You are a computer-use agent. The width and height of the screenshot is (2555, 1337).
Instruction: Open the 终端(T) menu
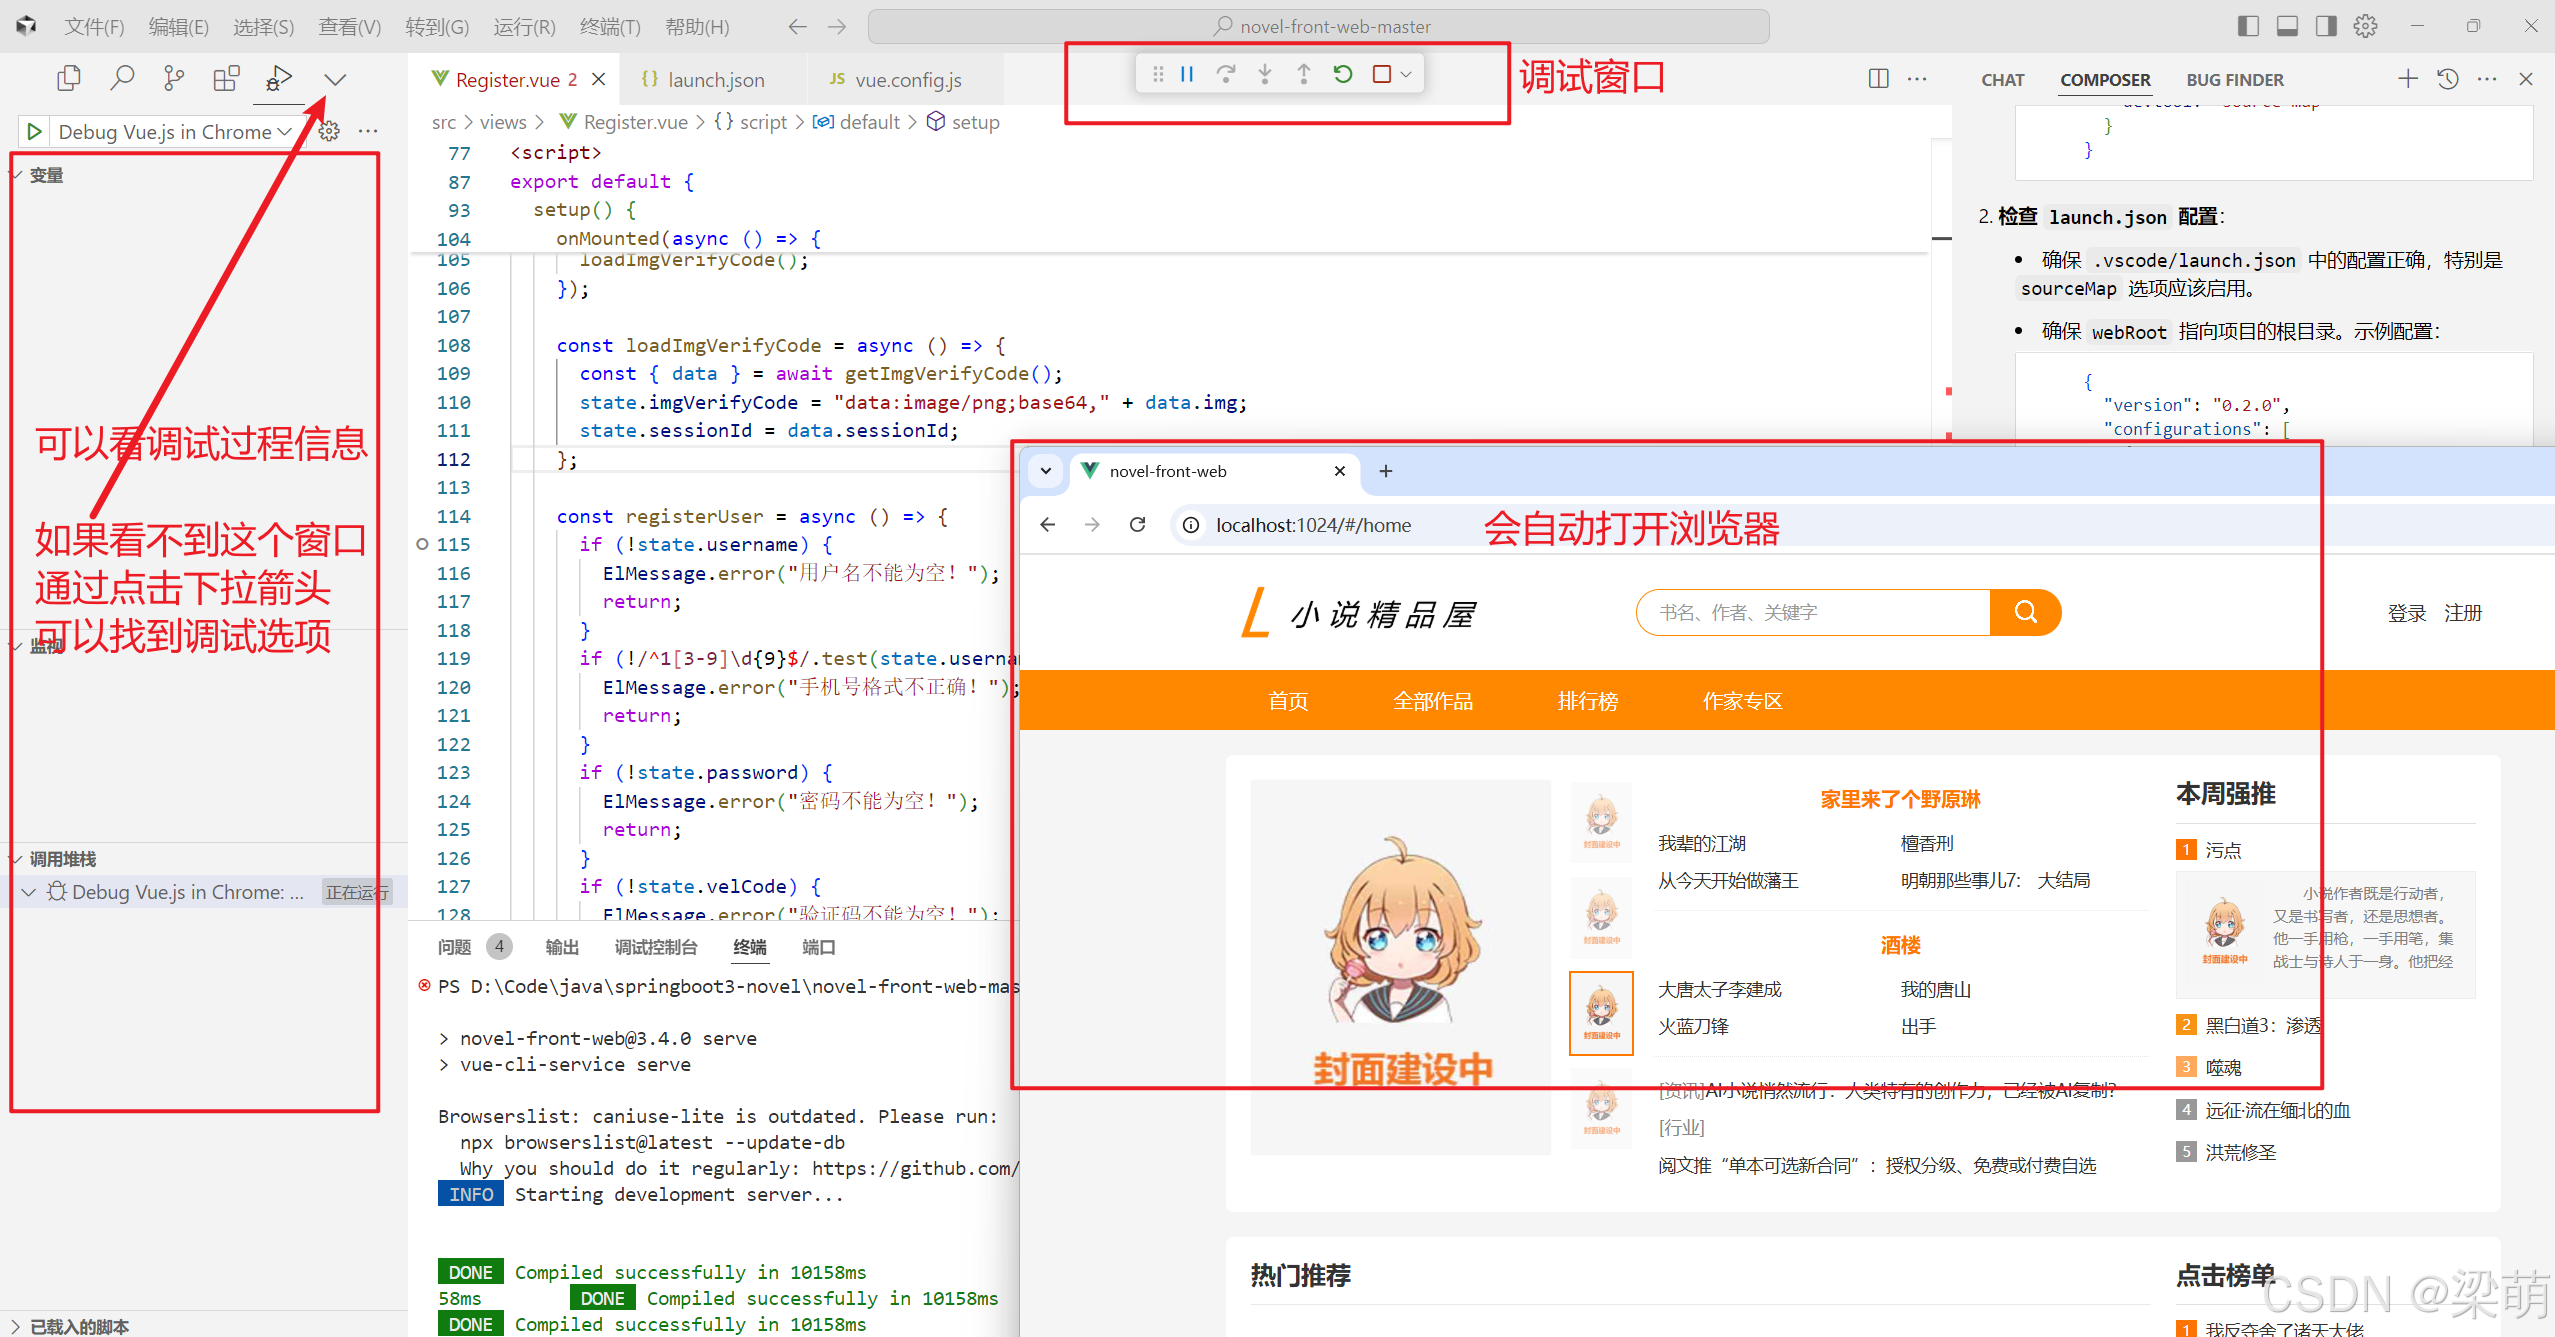[x=609, y=27]
